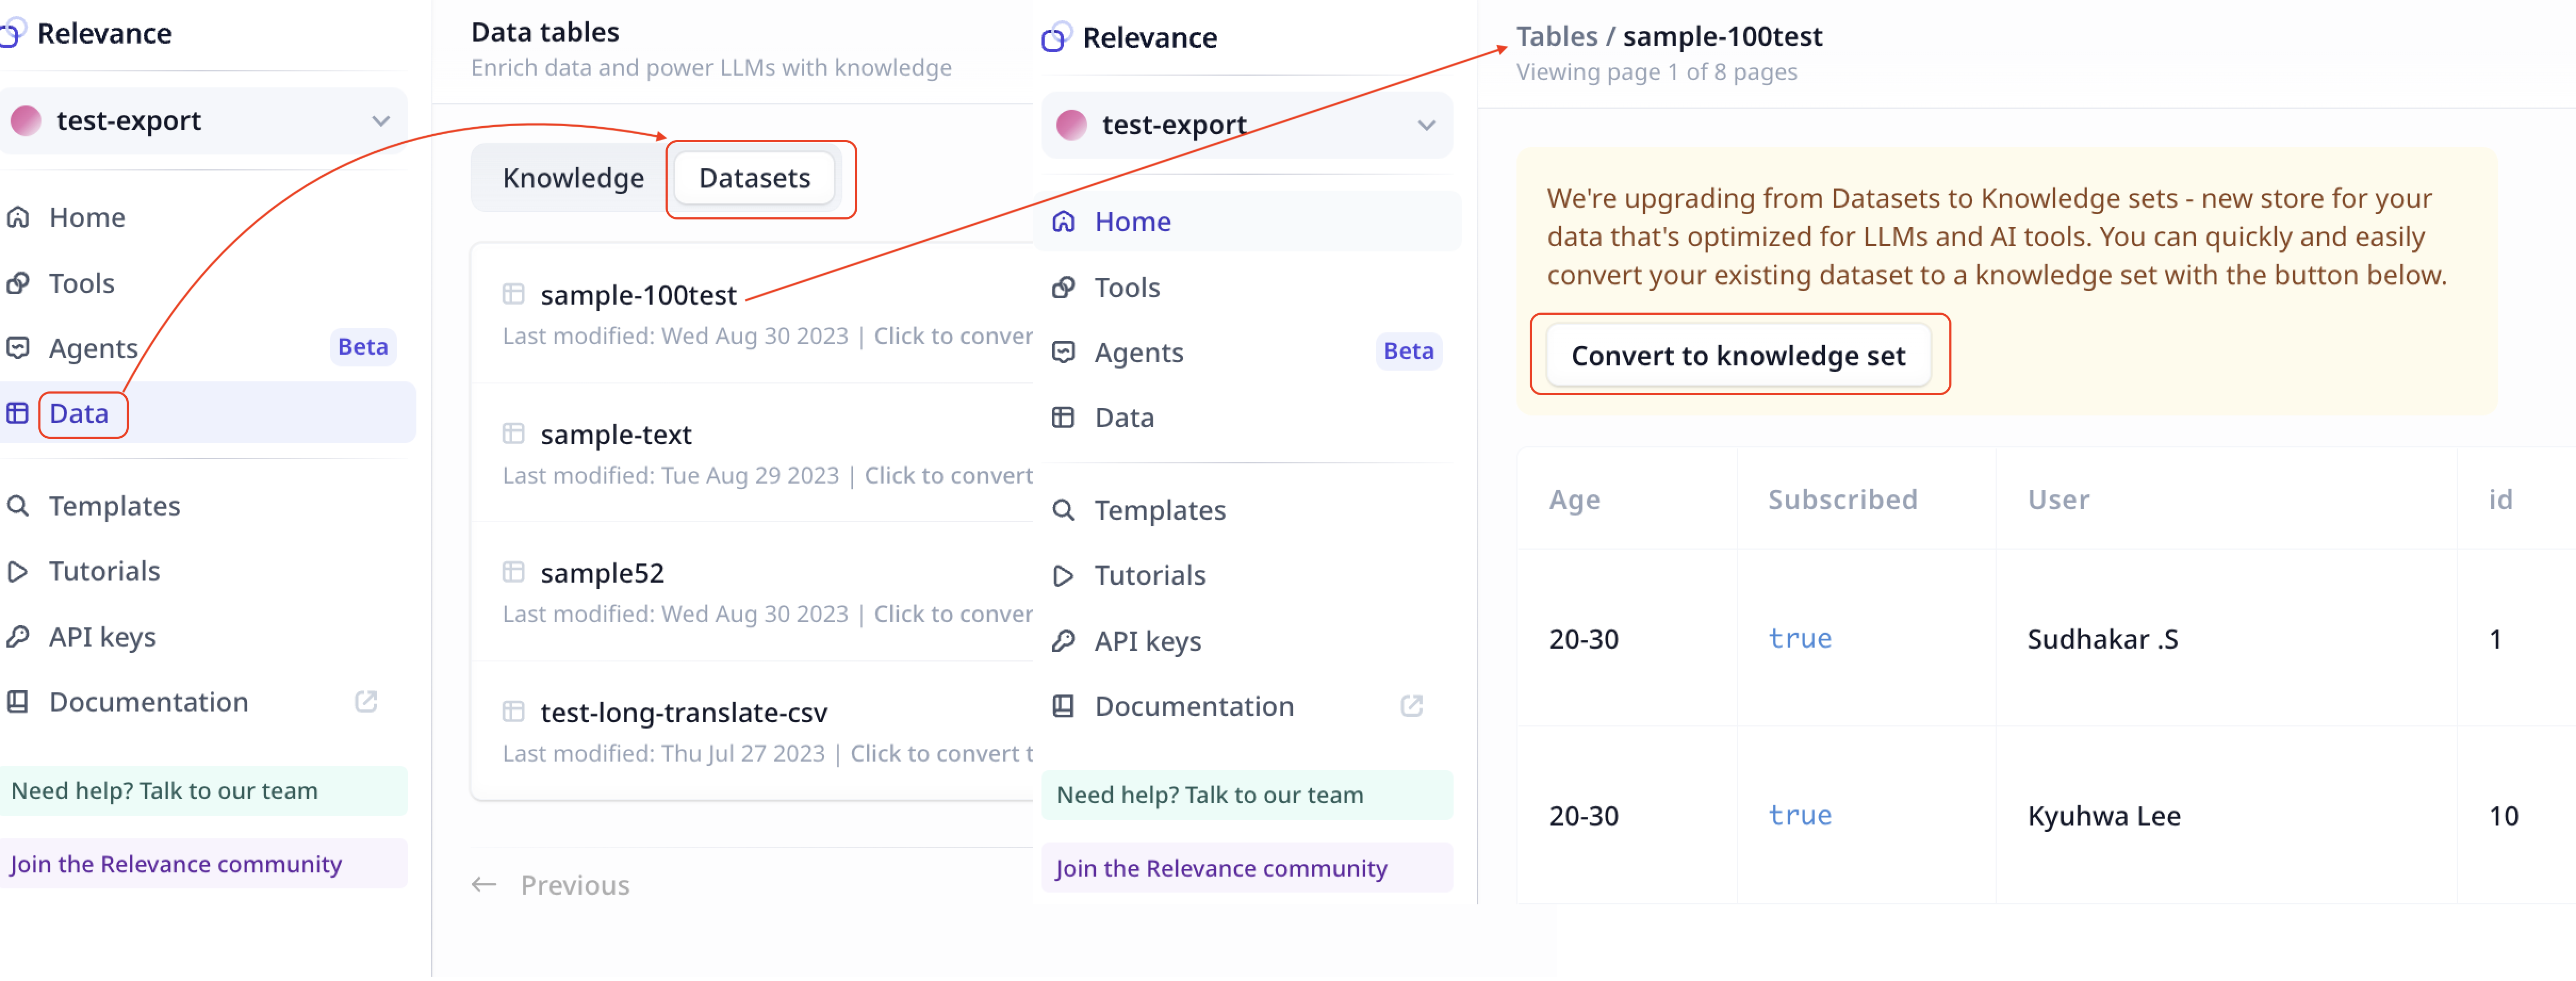Switch to the Knowledge tab
The height and width of the screenshot is (981, 2576).
[x=573, y=178]
